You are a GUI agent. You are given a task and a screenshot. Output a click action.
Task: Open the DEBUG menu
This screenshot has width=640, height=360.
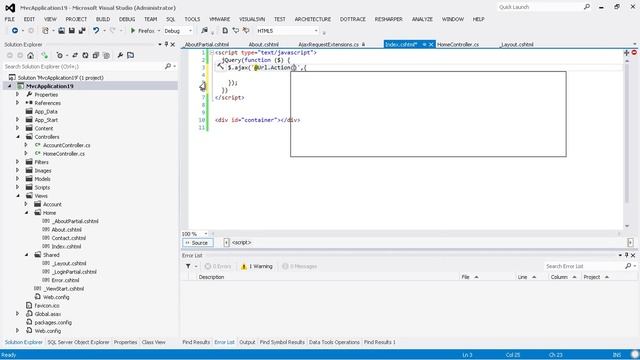pyautogui.click(x=127, y=19)
